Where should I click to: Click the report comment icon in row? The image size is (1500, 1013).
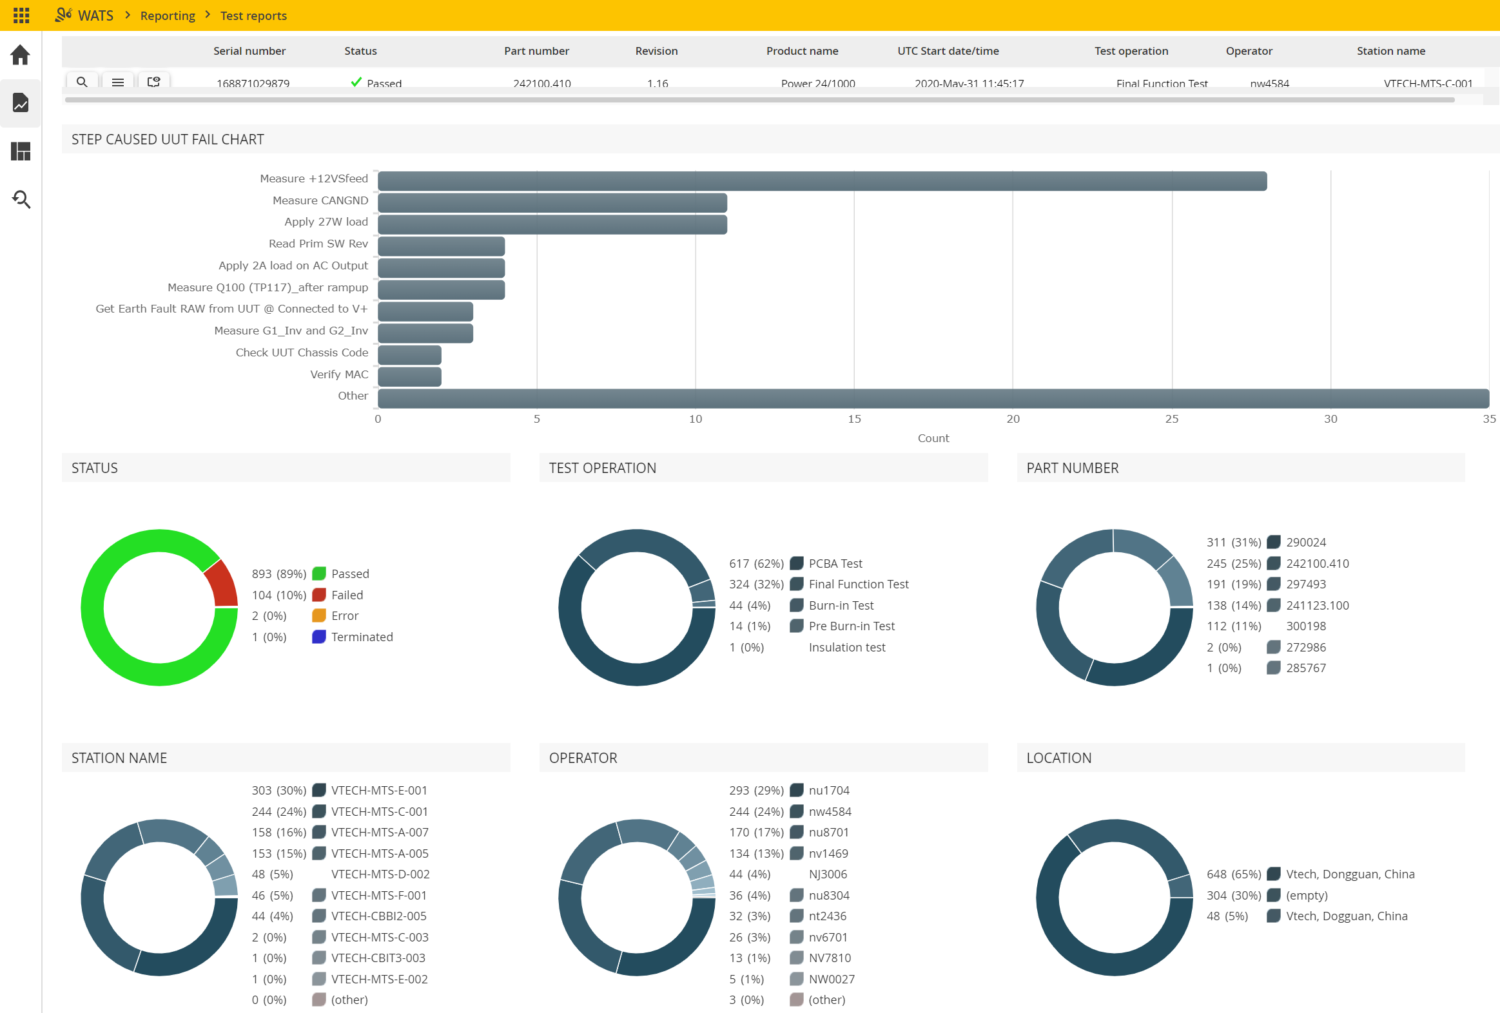pyautogui.click(x=153, y=82)
